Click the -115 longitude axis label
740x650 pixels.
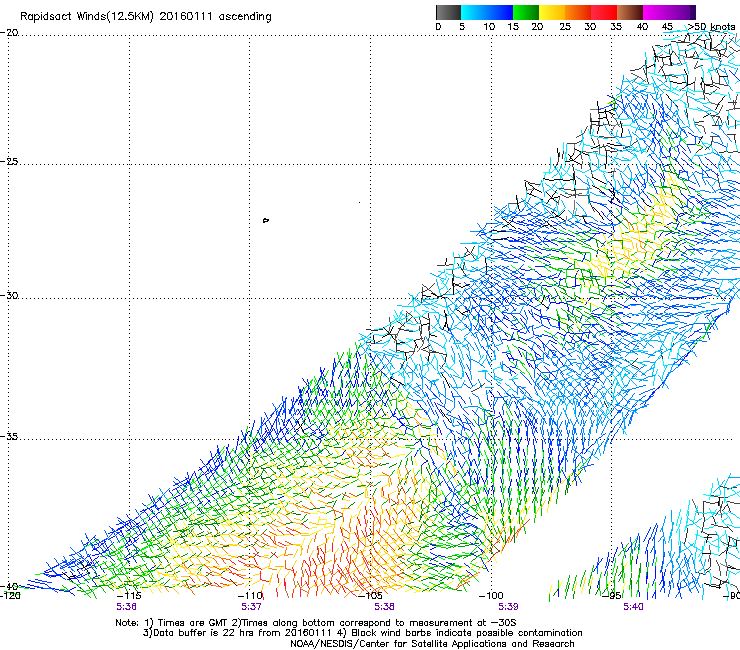click(x=129, y=596)
